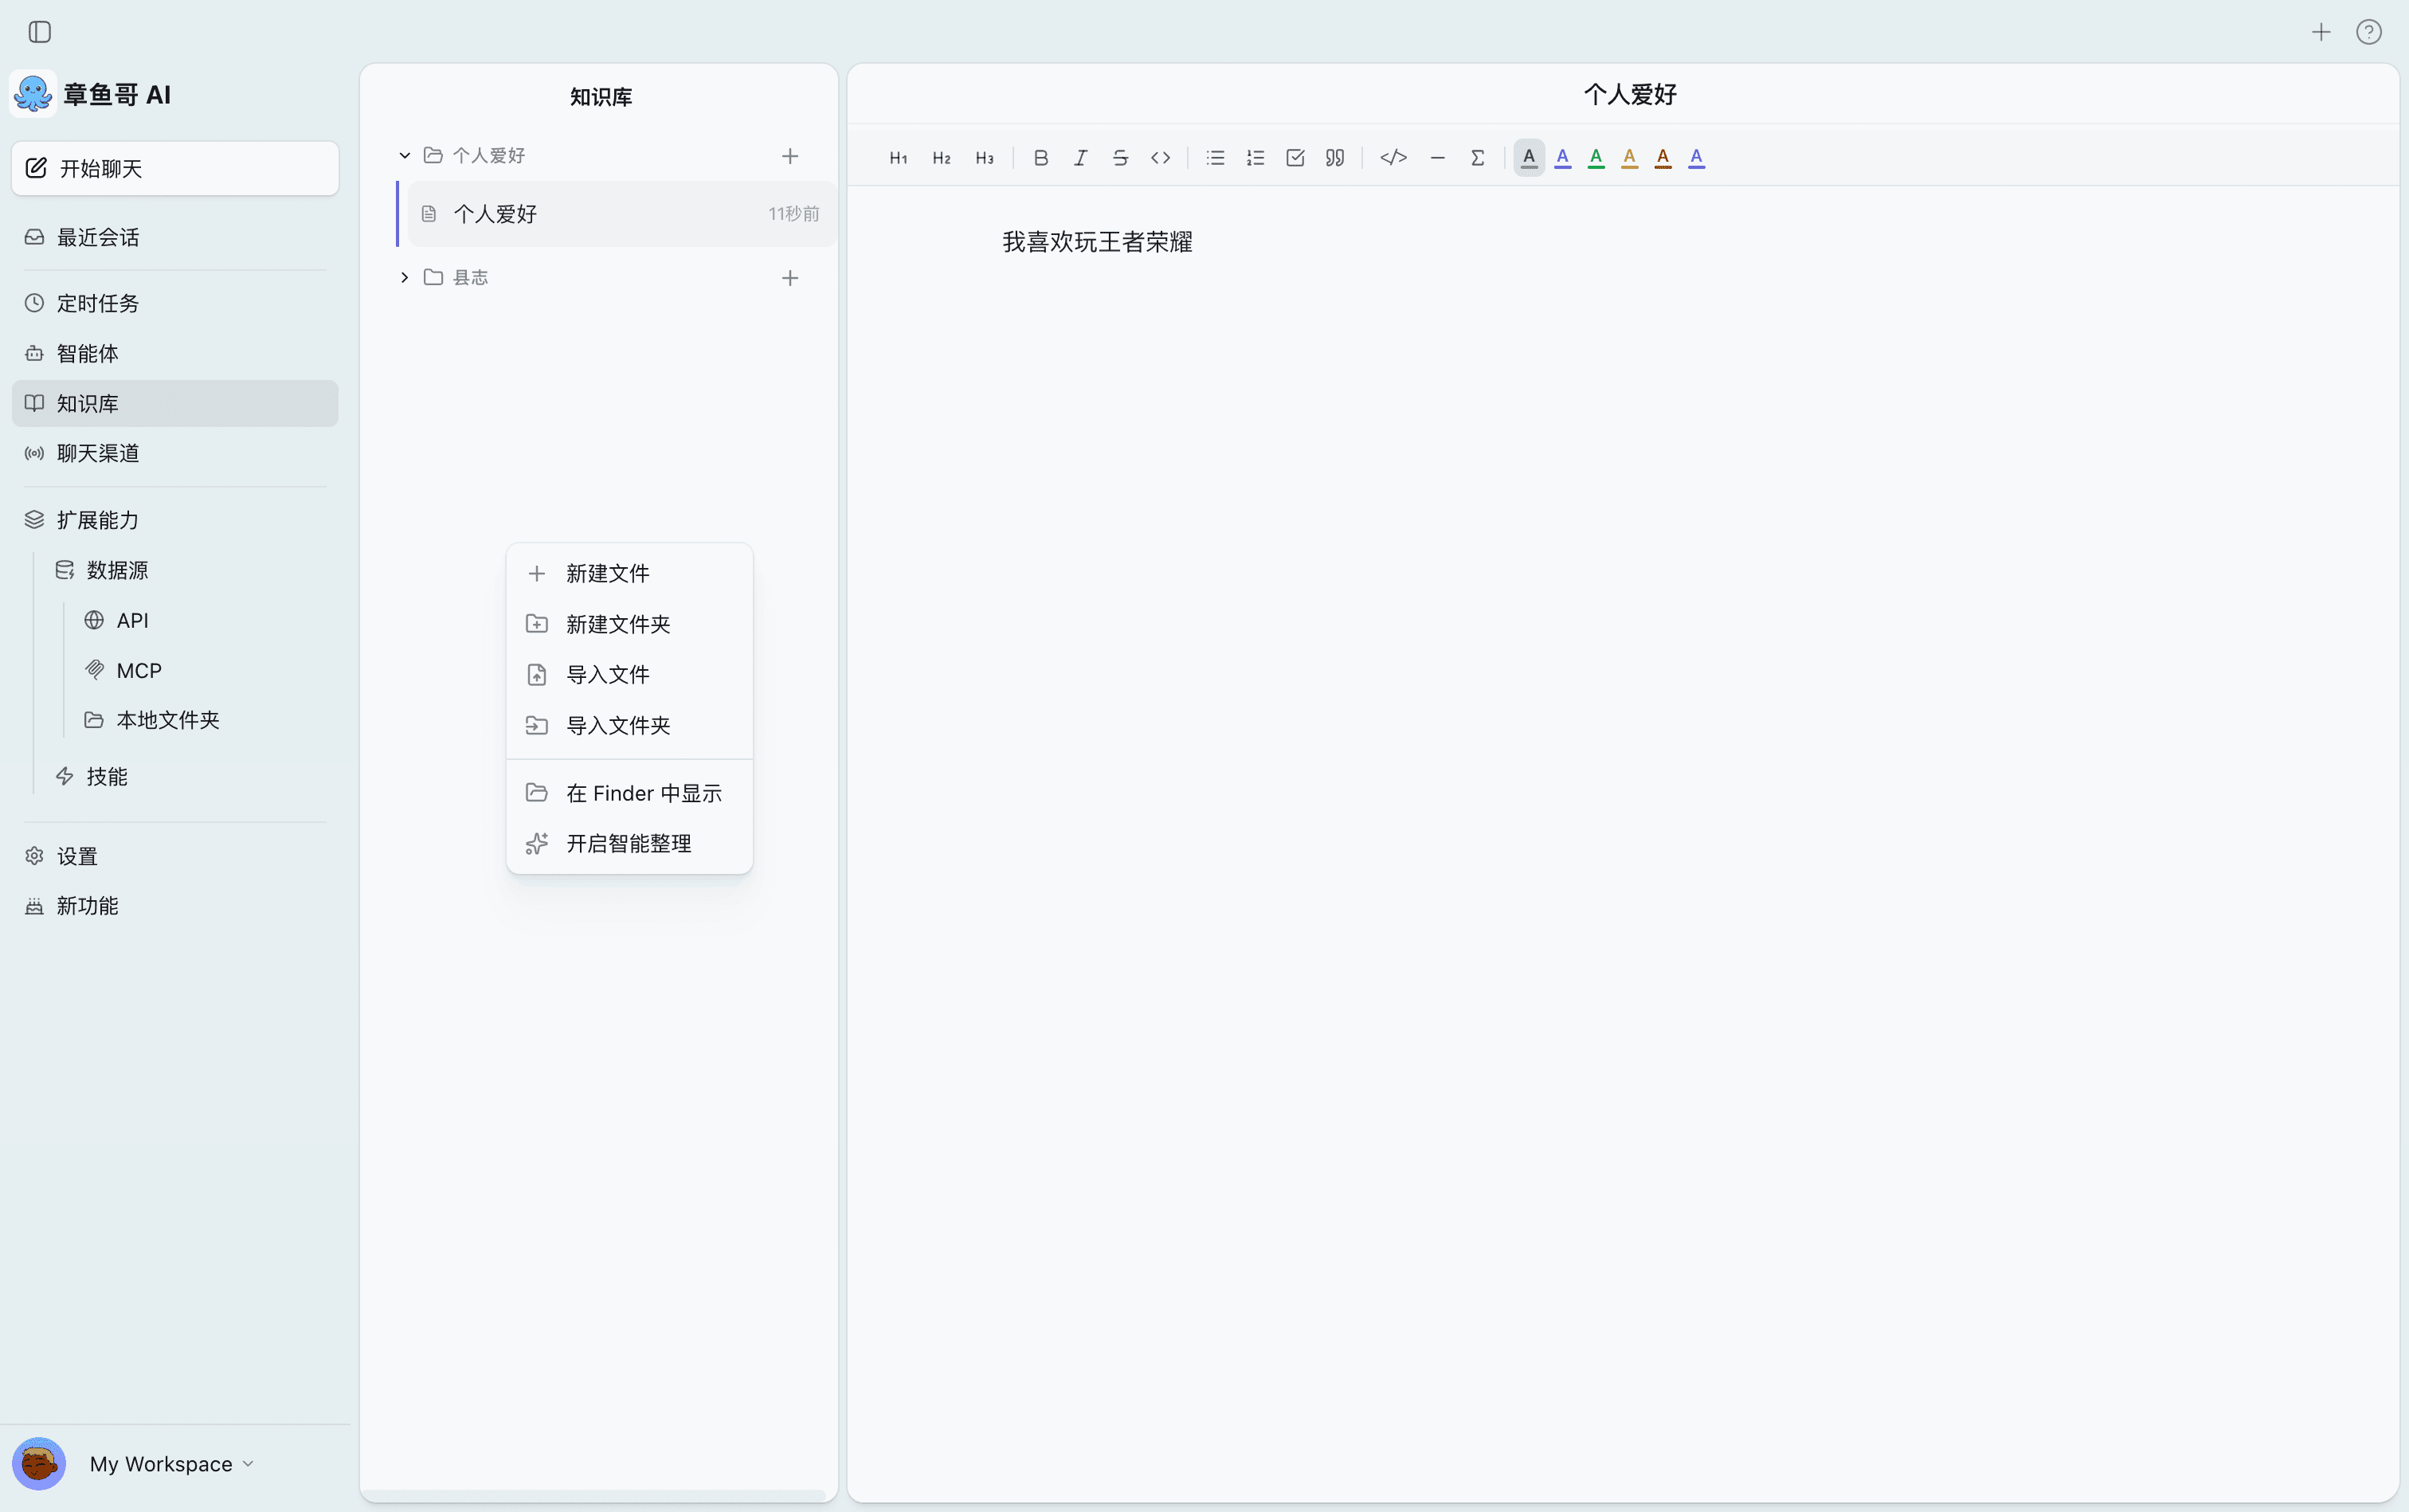Expand the 县志 folder
Viewport: 2409px width, 1512px height.
point(404,277)
